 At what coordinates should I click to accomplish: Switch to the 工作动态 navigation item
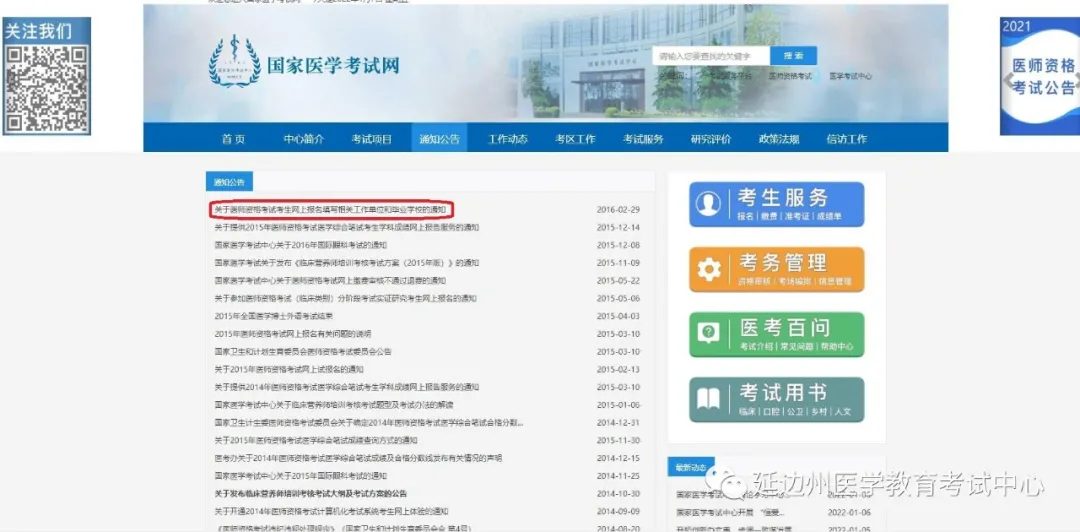tap(507, 139)
